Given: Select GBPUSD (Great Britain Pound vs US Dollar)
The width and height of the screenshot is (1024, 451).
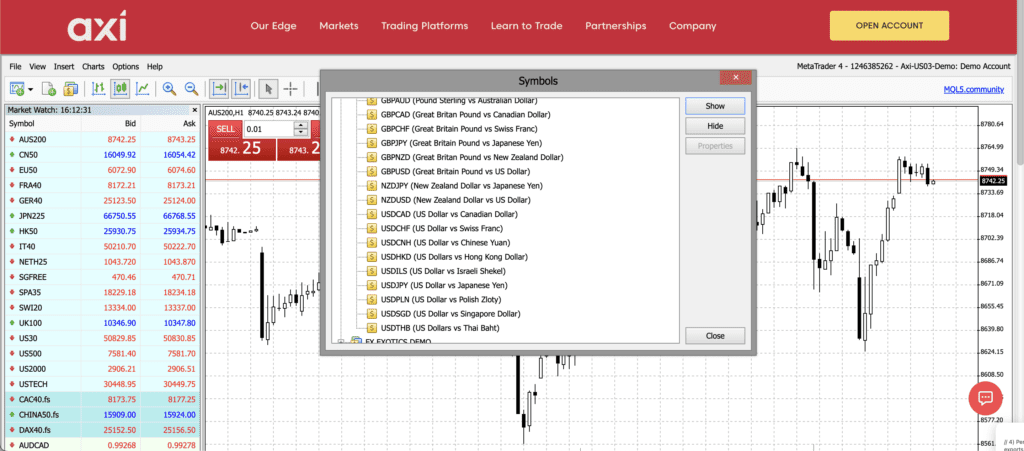Looking at the screenshot, I should pyautogui.click(x=455, y=172).
